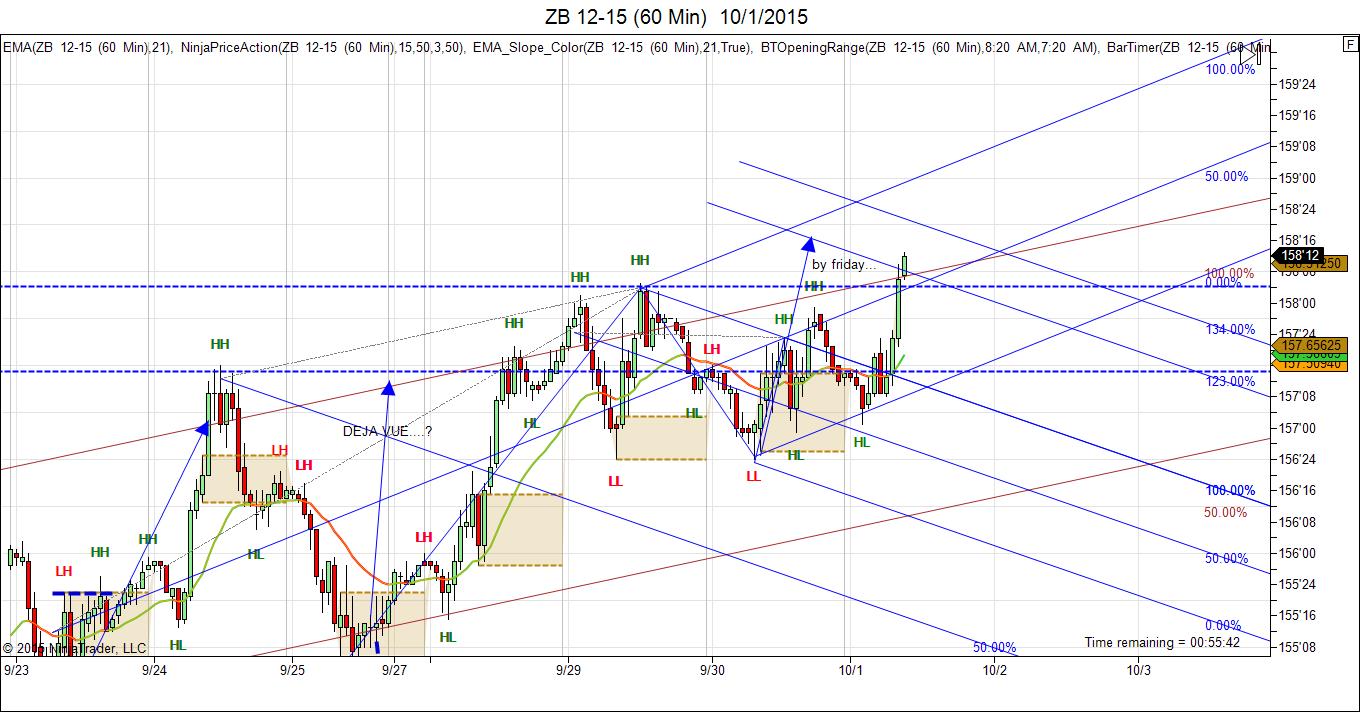Click the 156'16 price axis label
The image size is (1360, 712).
[1298, 490]
